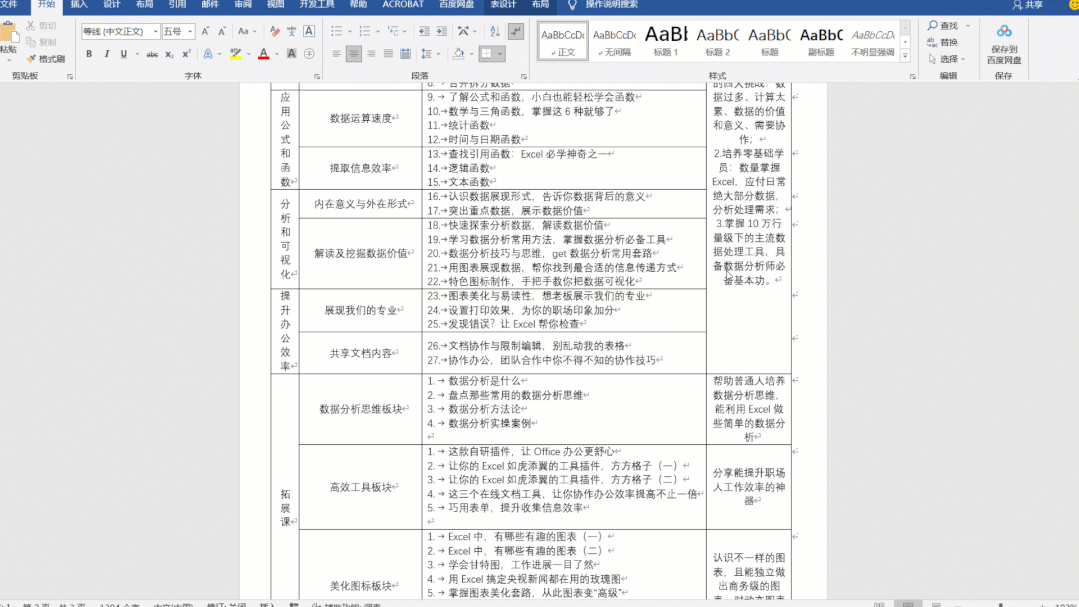Open the ACROBAT tab
The height and width of the screenshot is (607, 1079).
pos(403,5)
